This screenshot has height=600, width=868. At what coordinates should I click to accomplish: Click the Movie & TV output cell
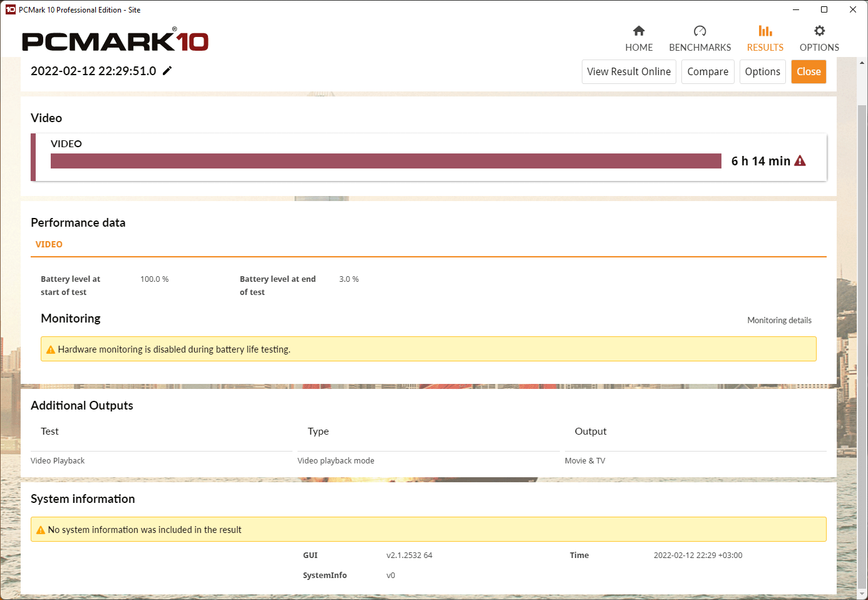(585, 461)
